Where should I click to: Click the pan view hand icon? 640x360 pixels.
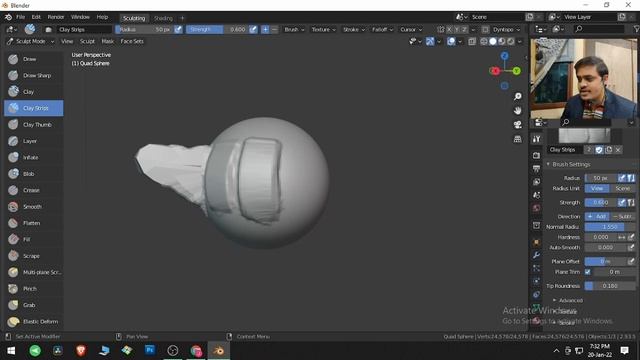[x=518, y=111]
